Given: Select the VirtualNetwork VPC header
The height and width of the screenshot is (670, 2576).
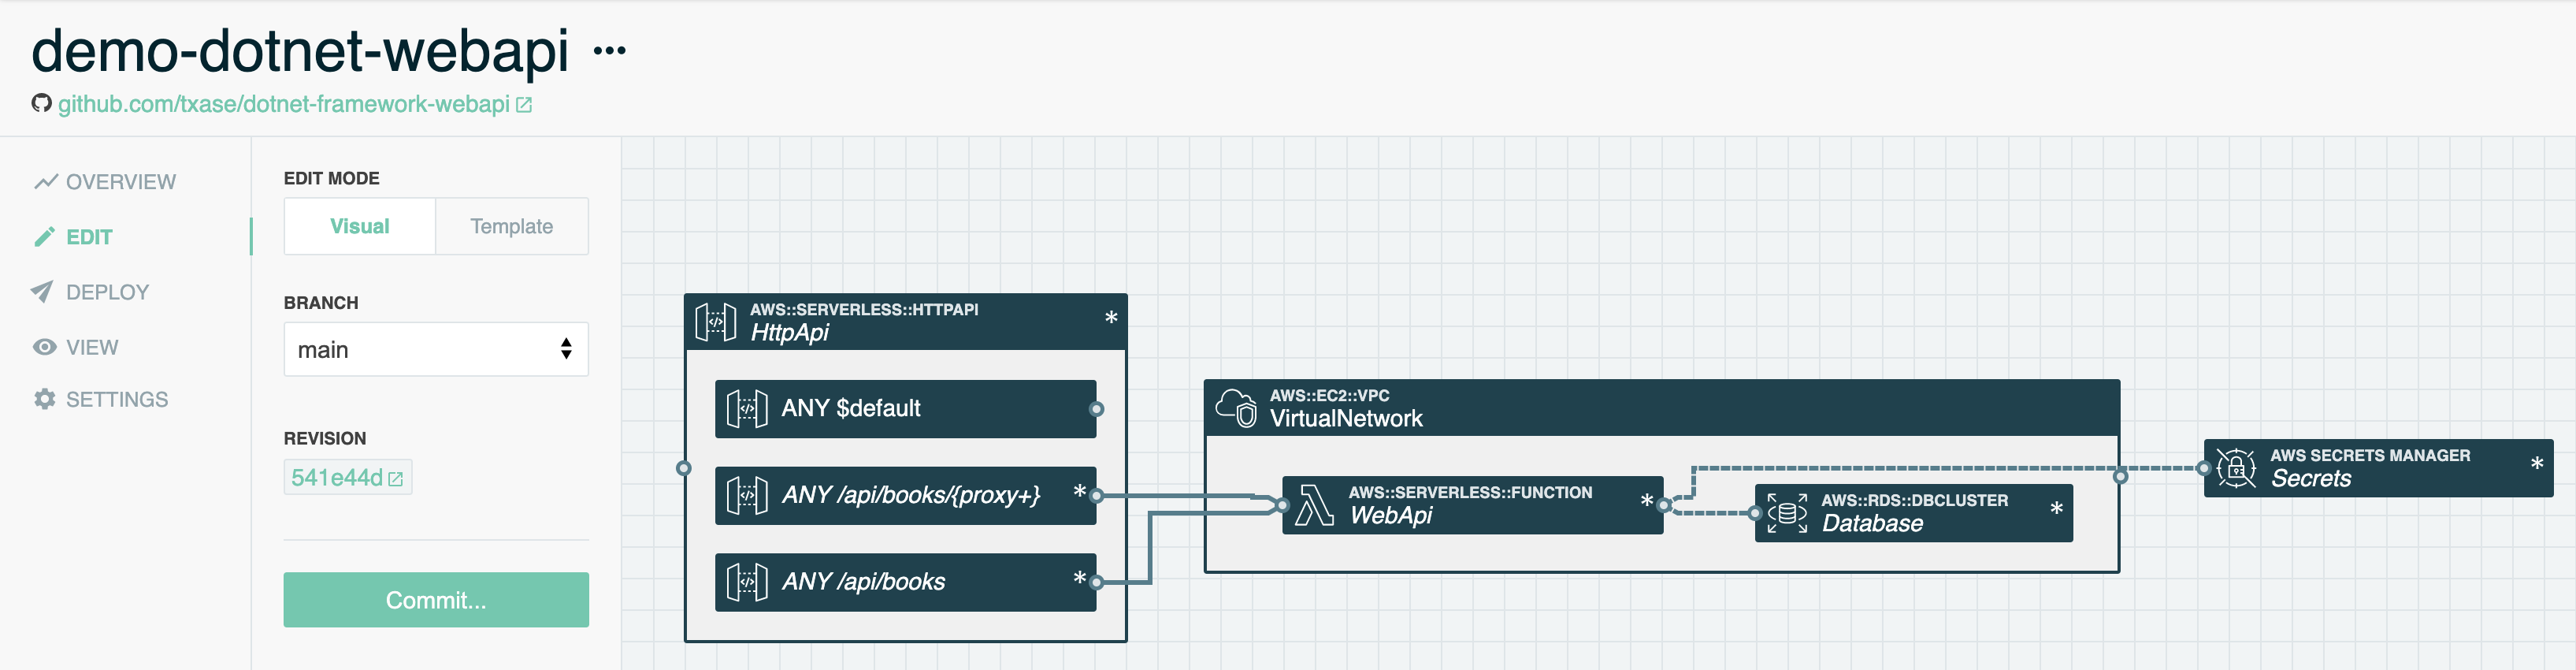Looking at the screenshot, I should [x=1662, y=408].
